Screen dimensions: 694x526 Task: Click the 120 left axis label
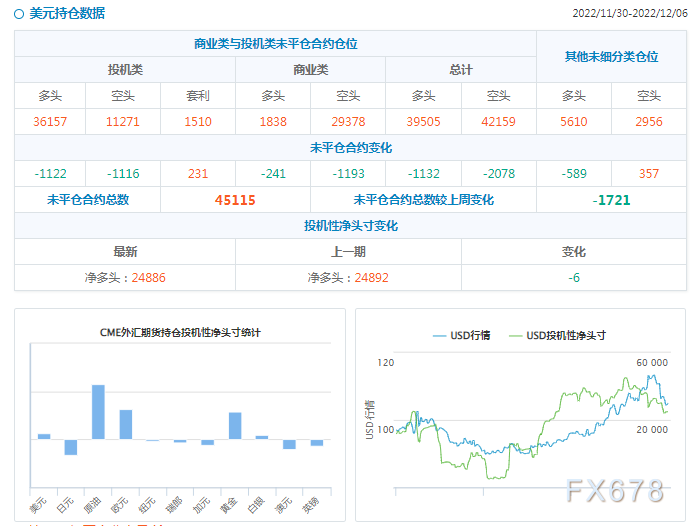tap(386, 363)
